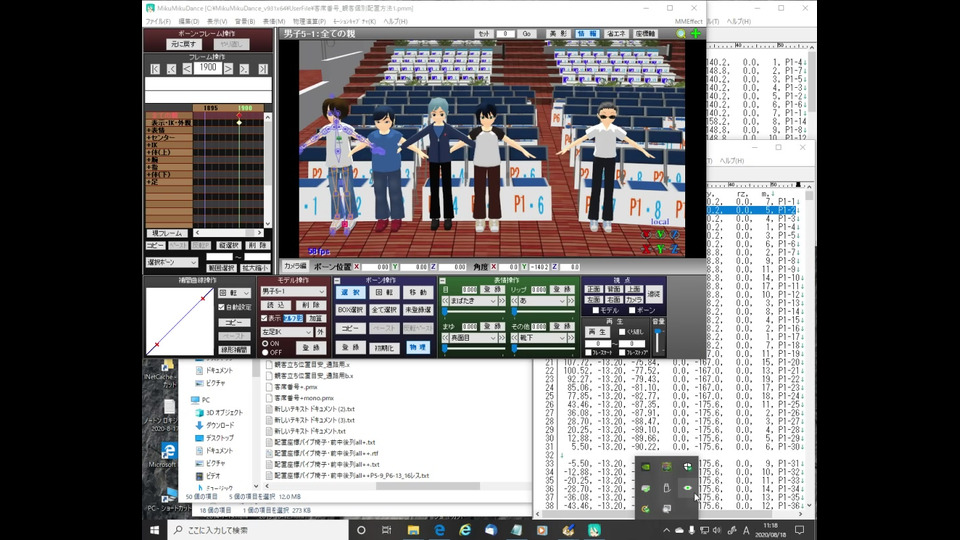Image resolution: width=960 pixels, height=540 pixels.
Task: Open File Explorer from the taskbar
Action: click(413, 530)
